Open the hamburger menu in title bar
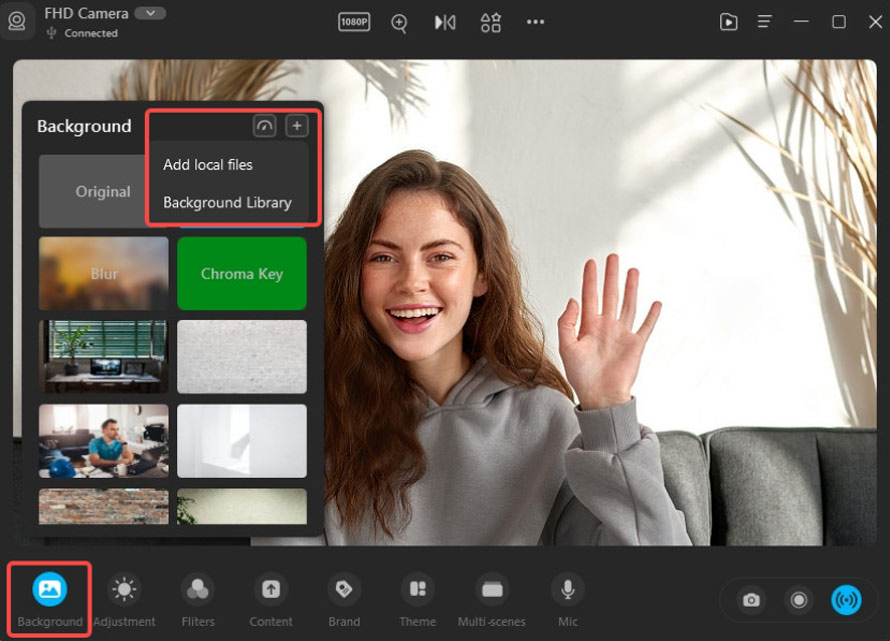 (x=765, y=22)
